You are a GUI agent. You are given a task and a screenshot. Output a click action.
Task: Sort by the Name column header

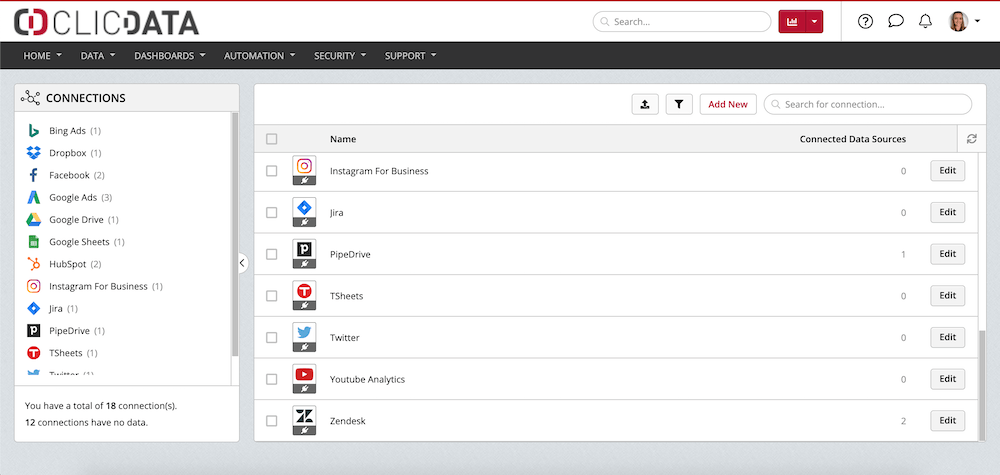pos(343,139)
